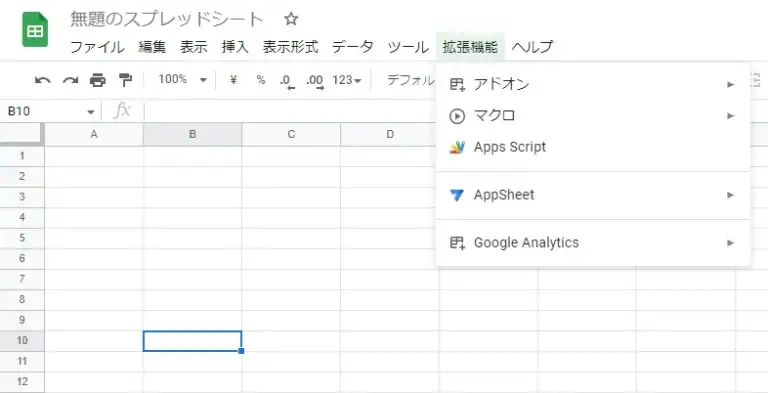This screenshot has width=768, height=393.
Task: Select row 12 header
Action: [x=22, y=382]
